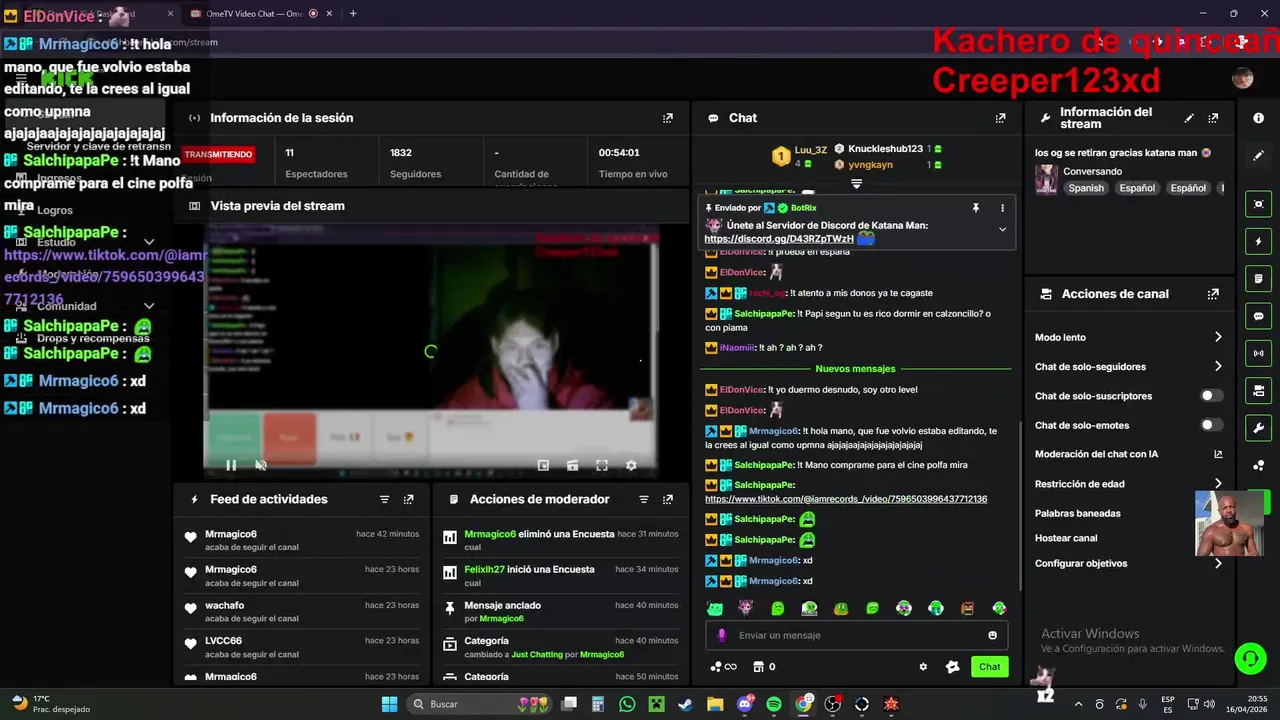Select Hostear canal action

tap(1066, 538)
